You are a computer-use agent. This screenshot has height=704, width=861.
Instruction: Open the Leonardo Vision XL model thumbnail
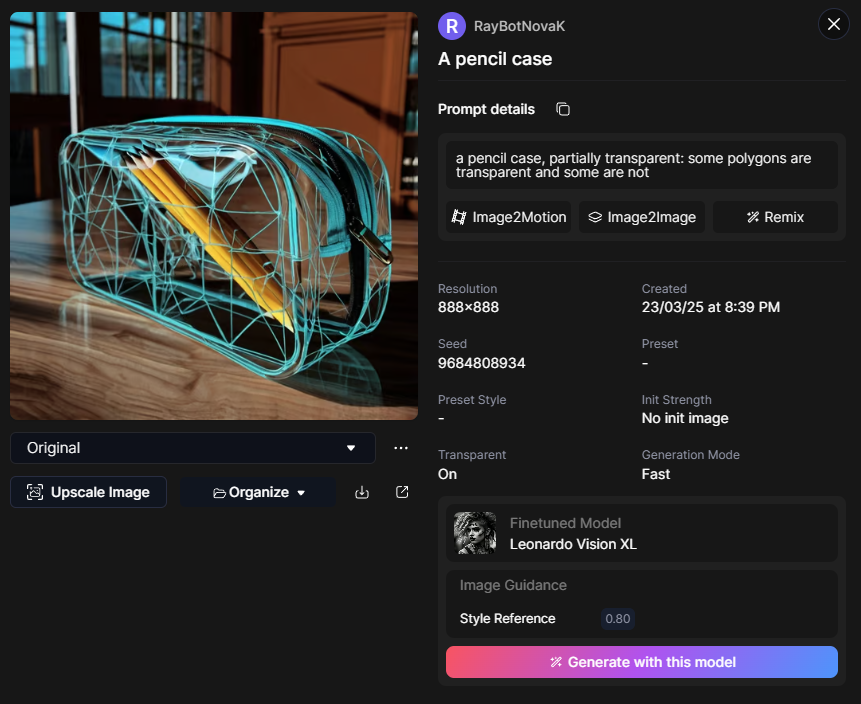pyautogui.click(x=475, y=533)
